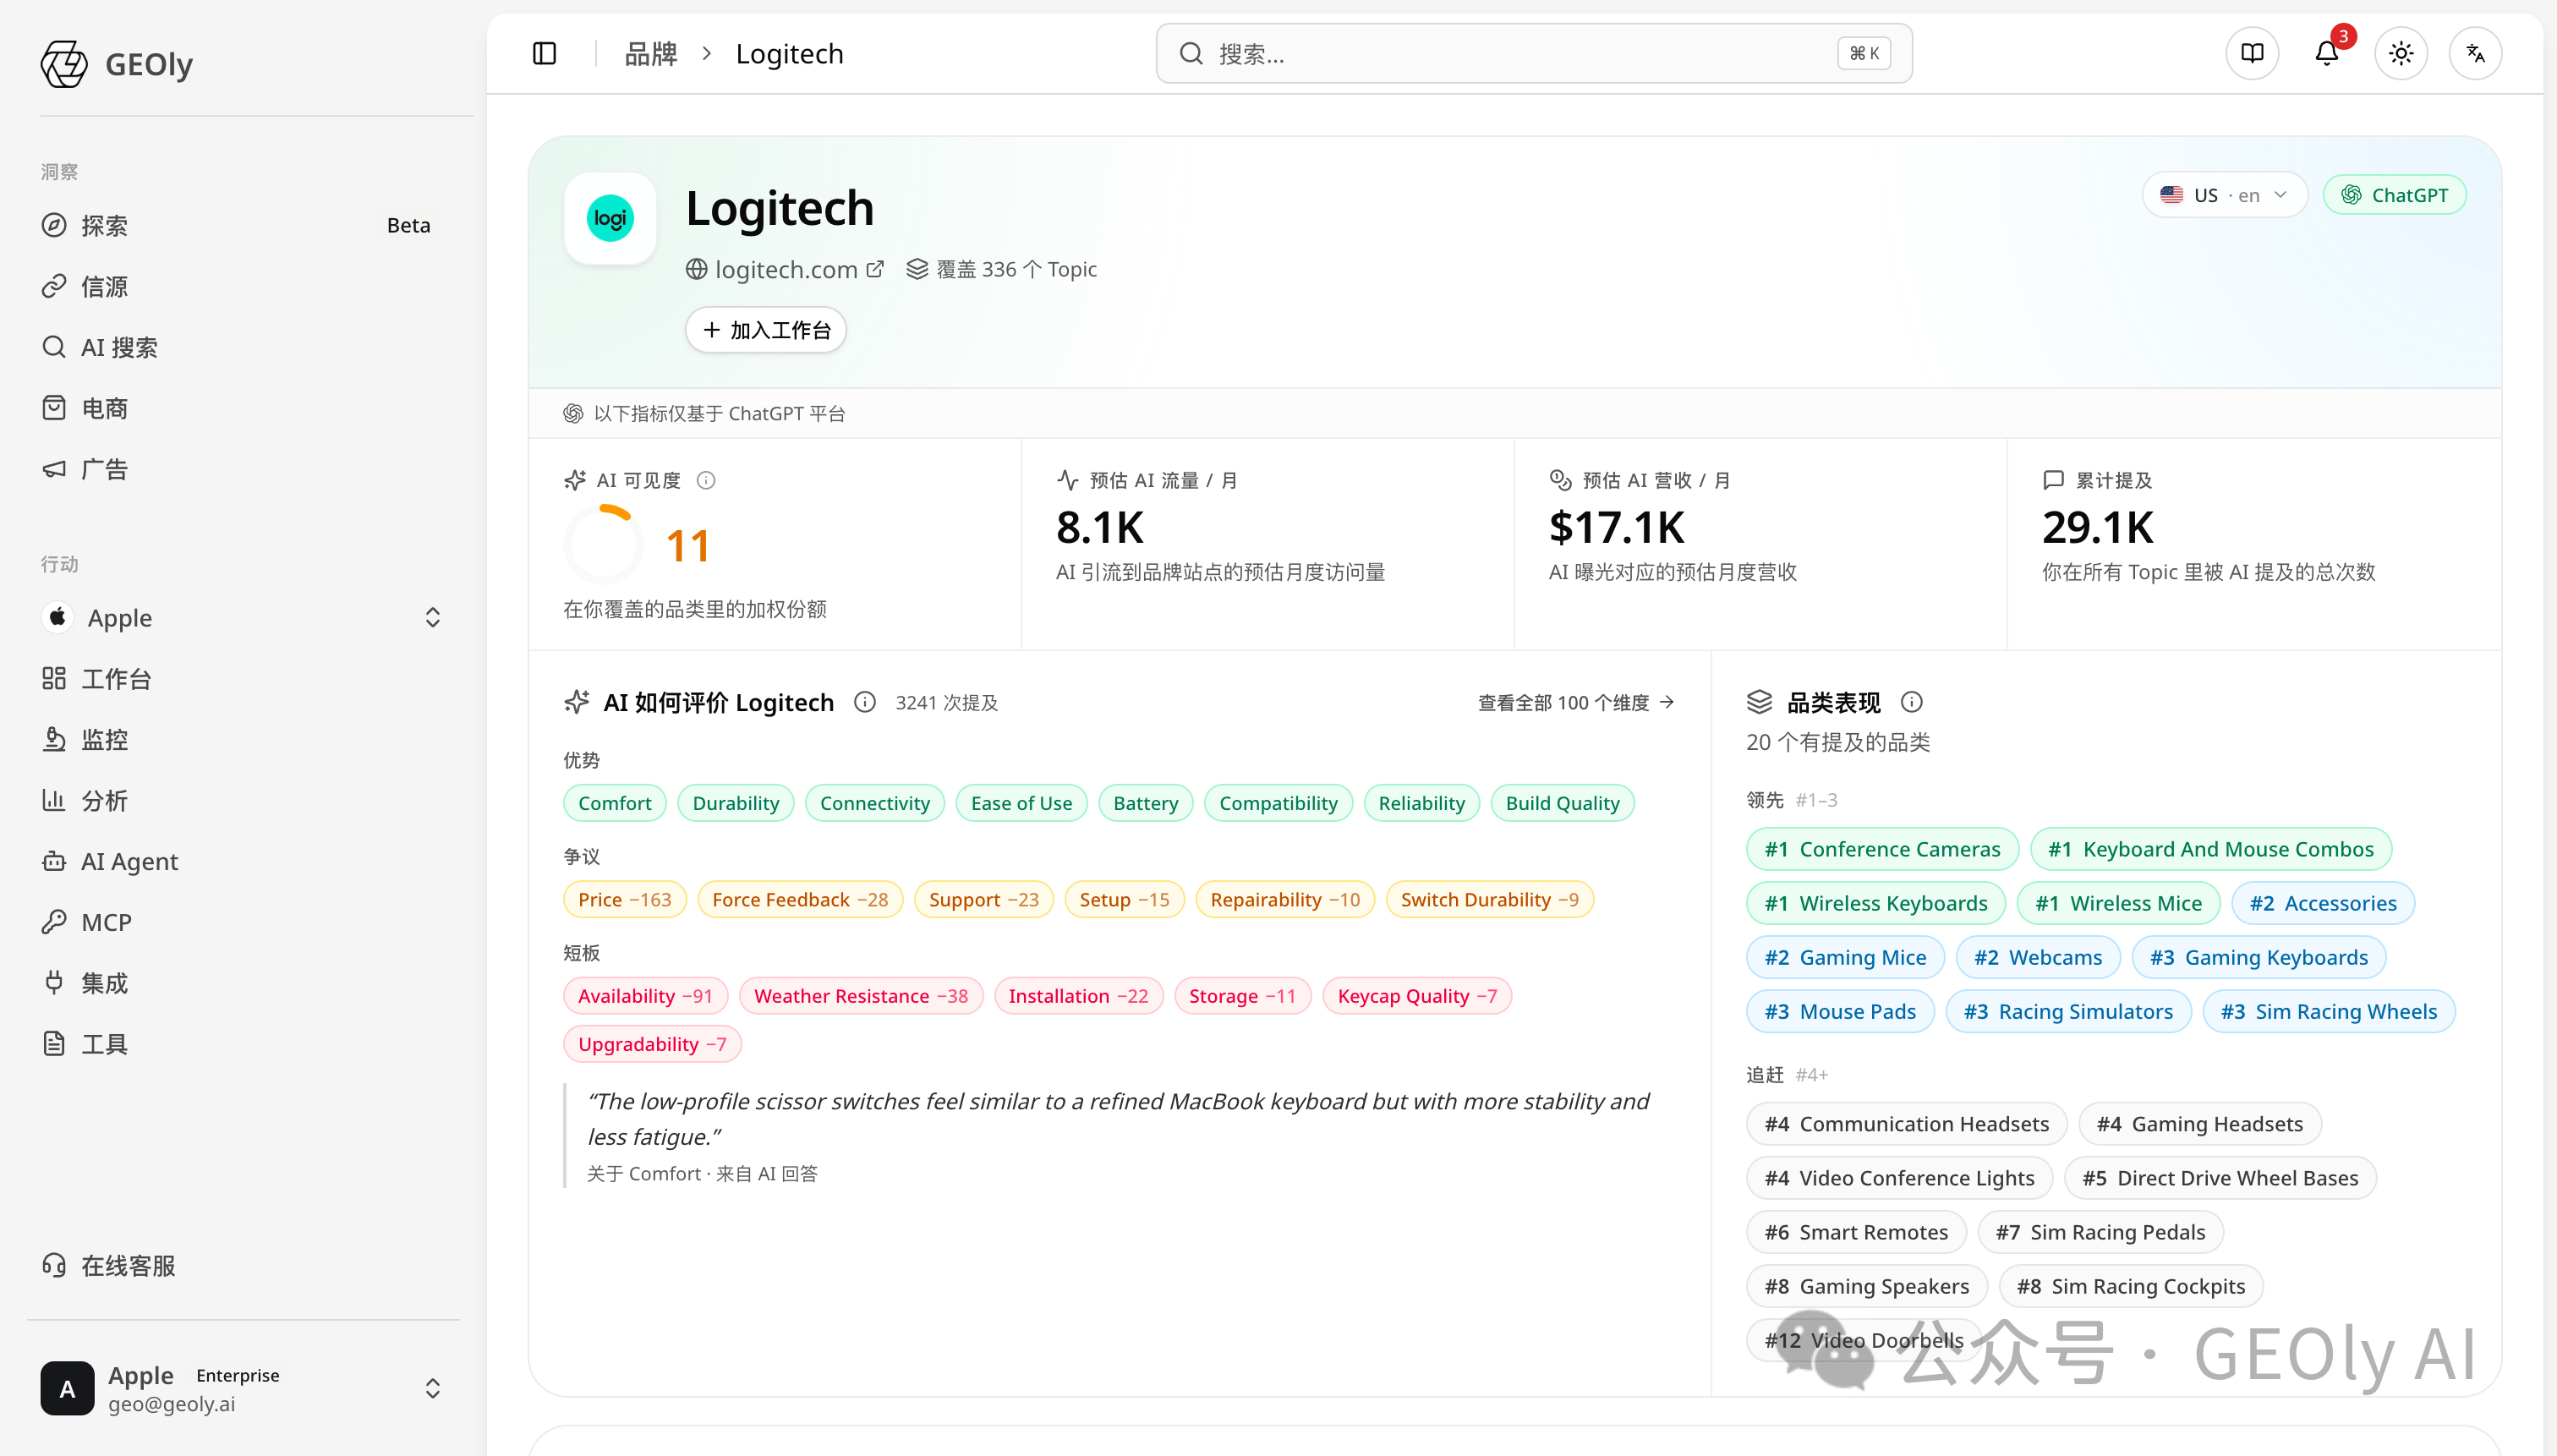Open #5 Direct Drive Wheel Bases category

tap(2220, 1177)
